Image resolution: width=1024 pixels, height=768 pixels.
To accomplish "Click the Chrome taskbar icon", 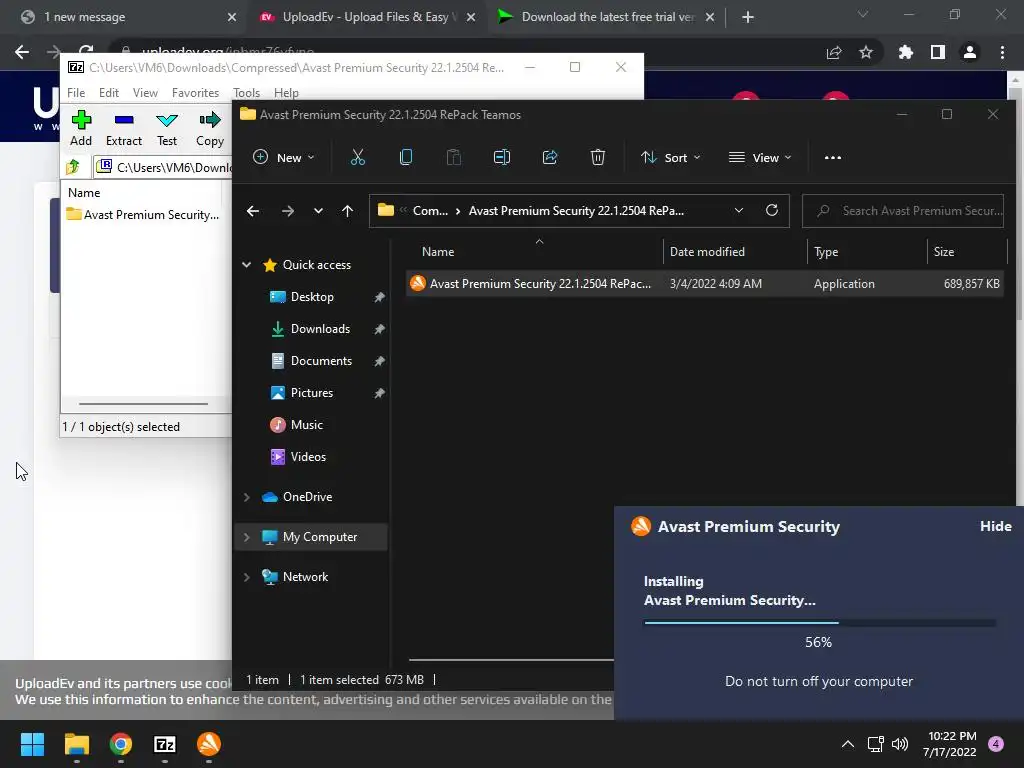I will point(121,744).
